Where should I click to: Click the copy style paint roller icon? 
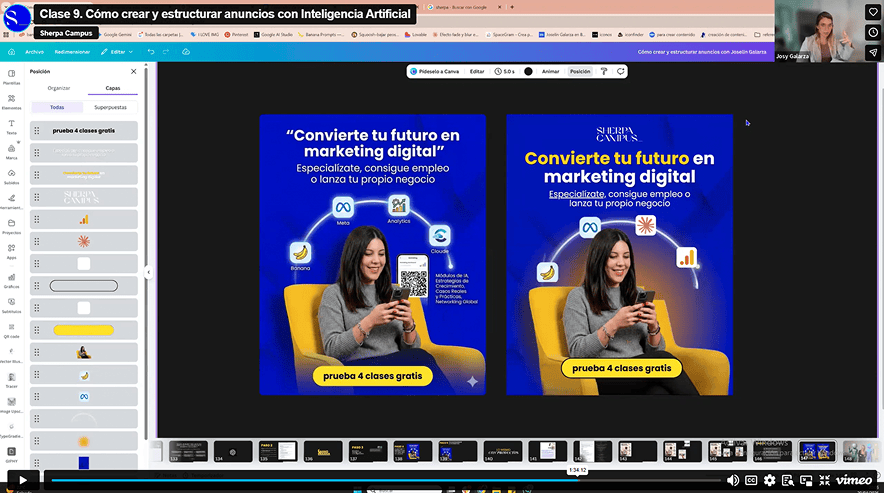coord(604,72)
